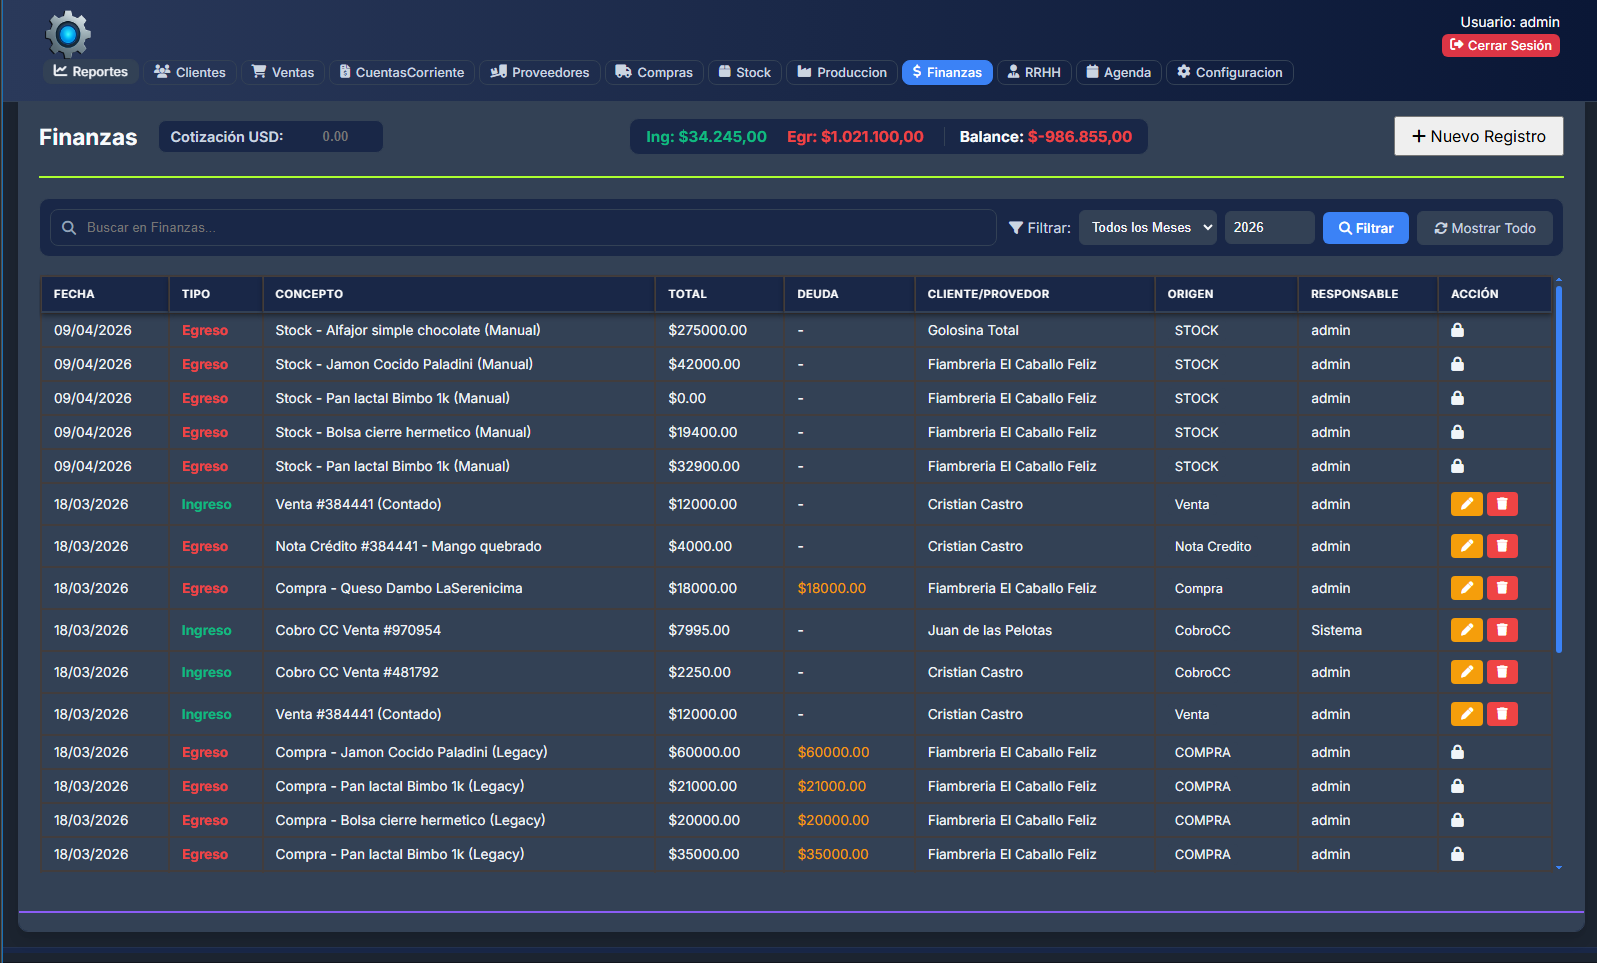Click the gear logo icon at top left

tap(68, 34)
